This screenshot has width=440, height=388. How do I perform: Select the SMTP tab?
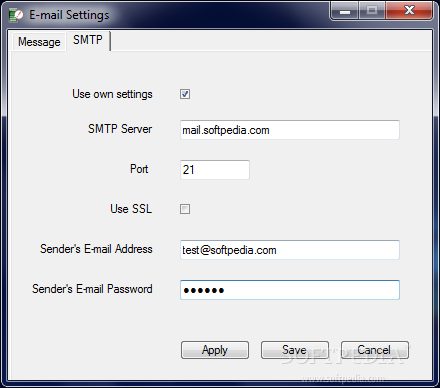click(88, 40)
